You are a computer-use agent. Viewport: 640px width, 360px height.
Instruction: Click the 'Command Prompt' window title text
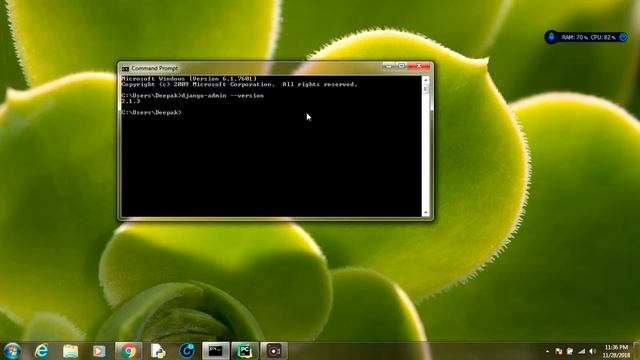pyautogui.click(x=155, y=69)
